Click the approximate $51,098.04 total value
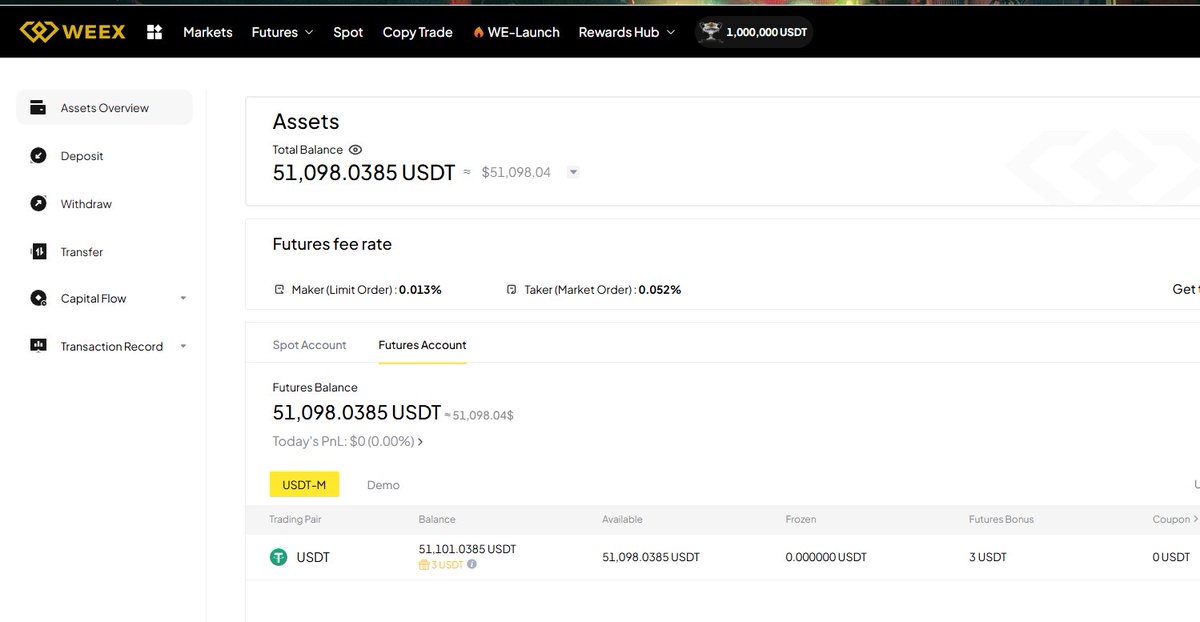 click(x=516, y=172)
